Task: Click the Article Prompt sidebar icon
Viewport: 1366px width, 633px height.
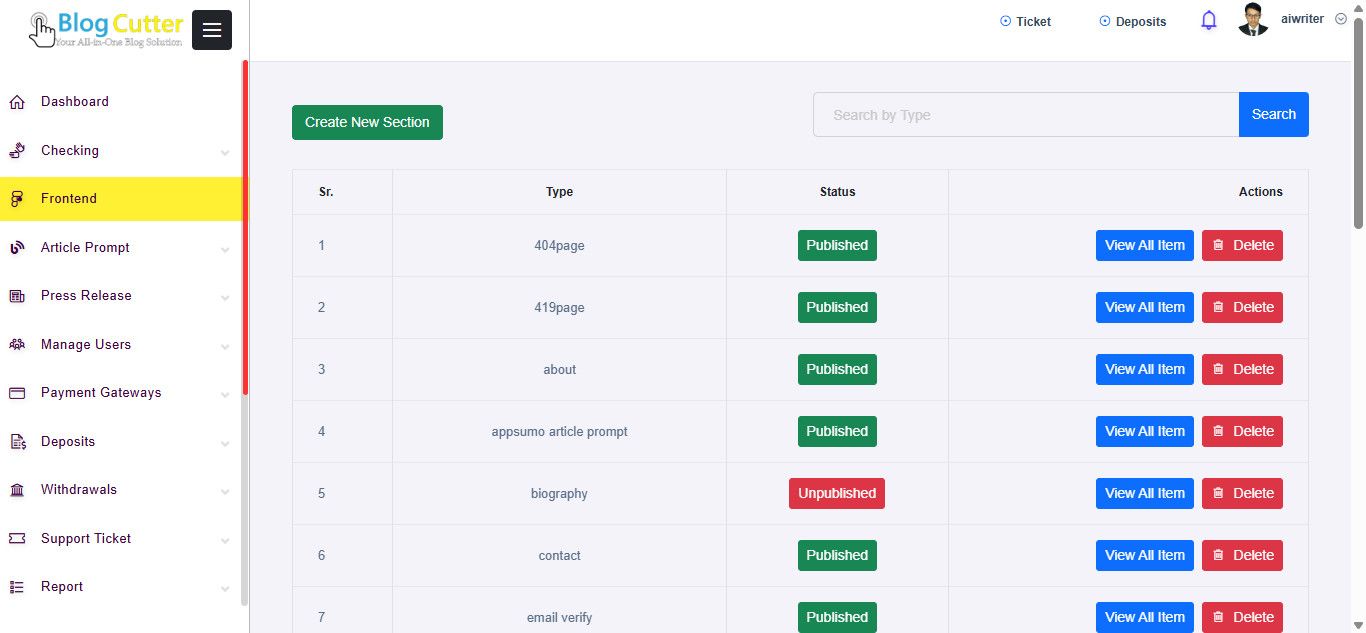Action: (17, 248)
